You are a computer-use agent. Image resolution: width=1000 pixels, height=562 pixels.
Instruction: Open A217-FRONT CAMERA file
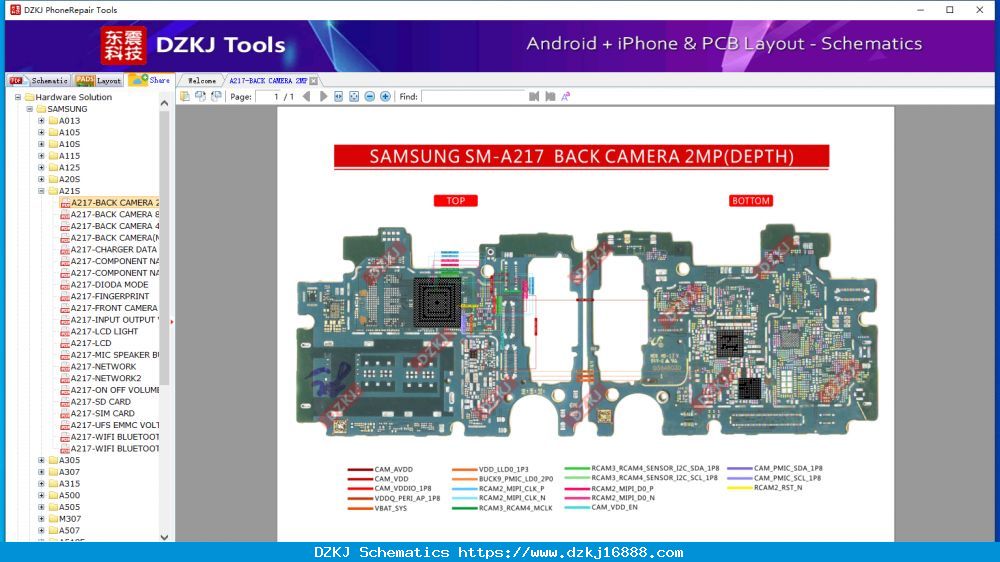coord(114,308)
